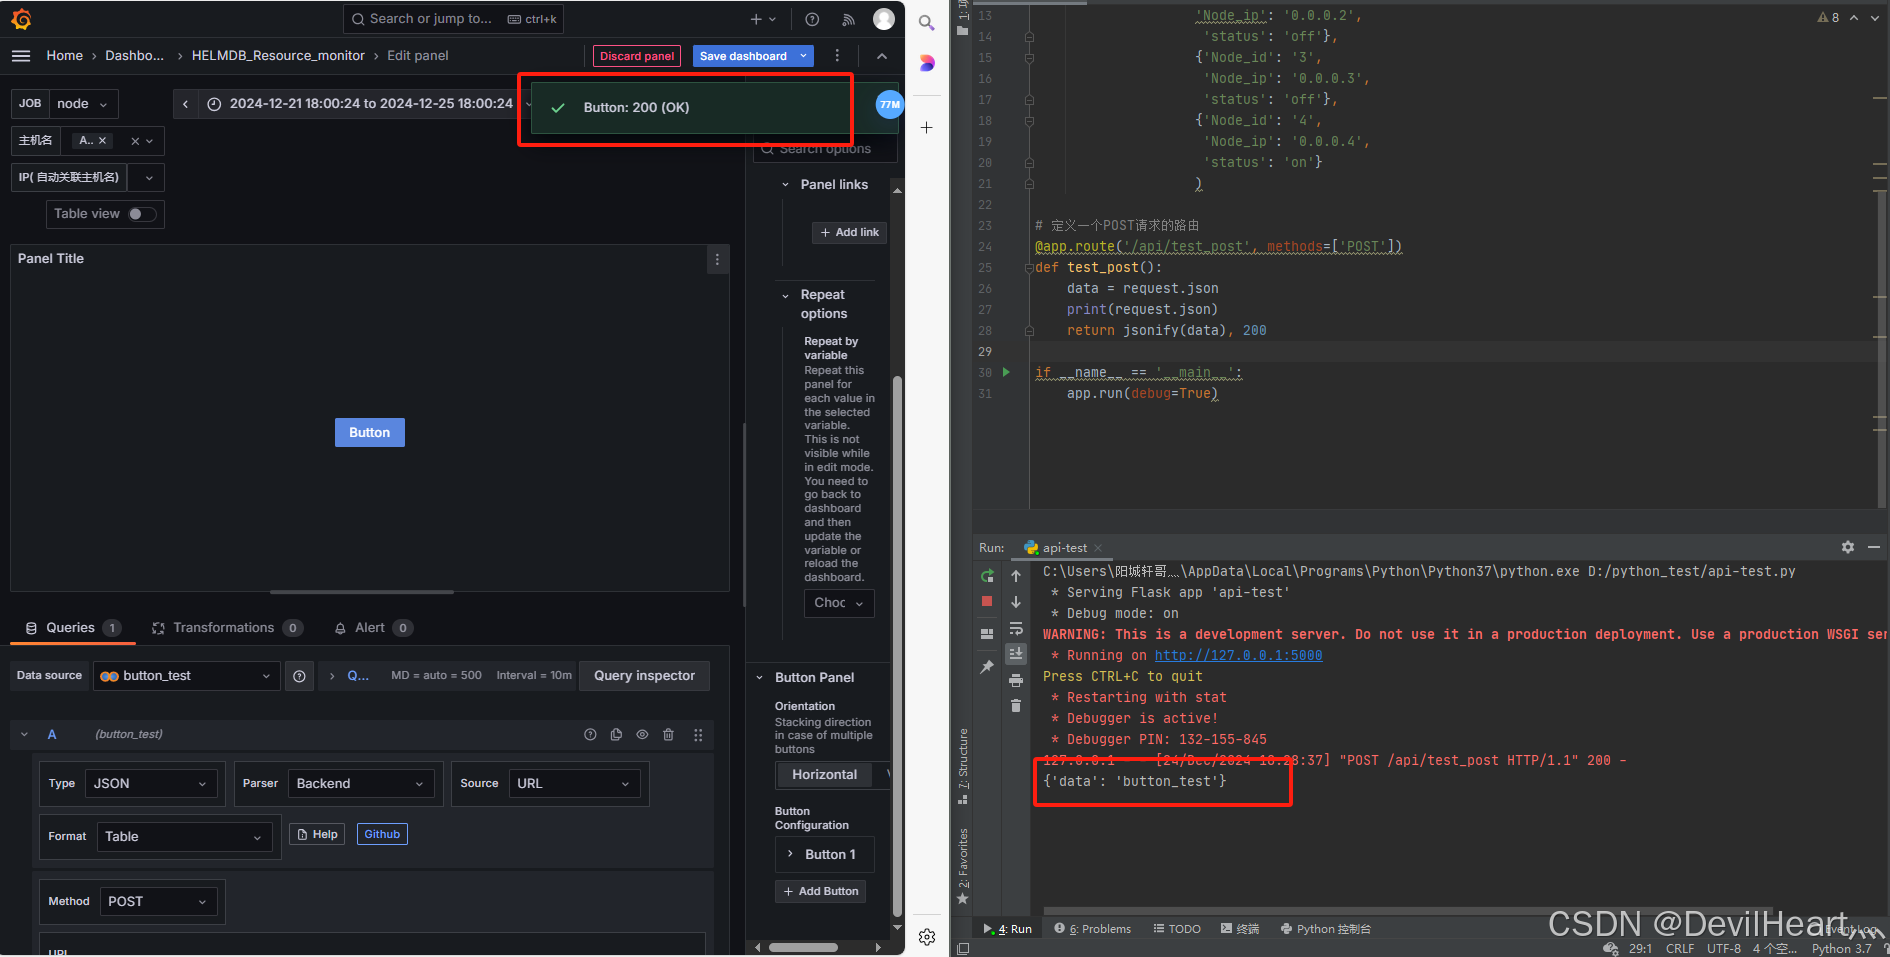Click the Save dashboard button
This screenshot has height=957, width=1890.
click(743, 56)
